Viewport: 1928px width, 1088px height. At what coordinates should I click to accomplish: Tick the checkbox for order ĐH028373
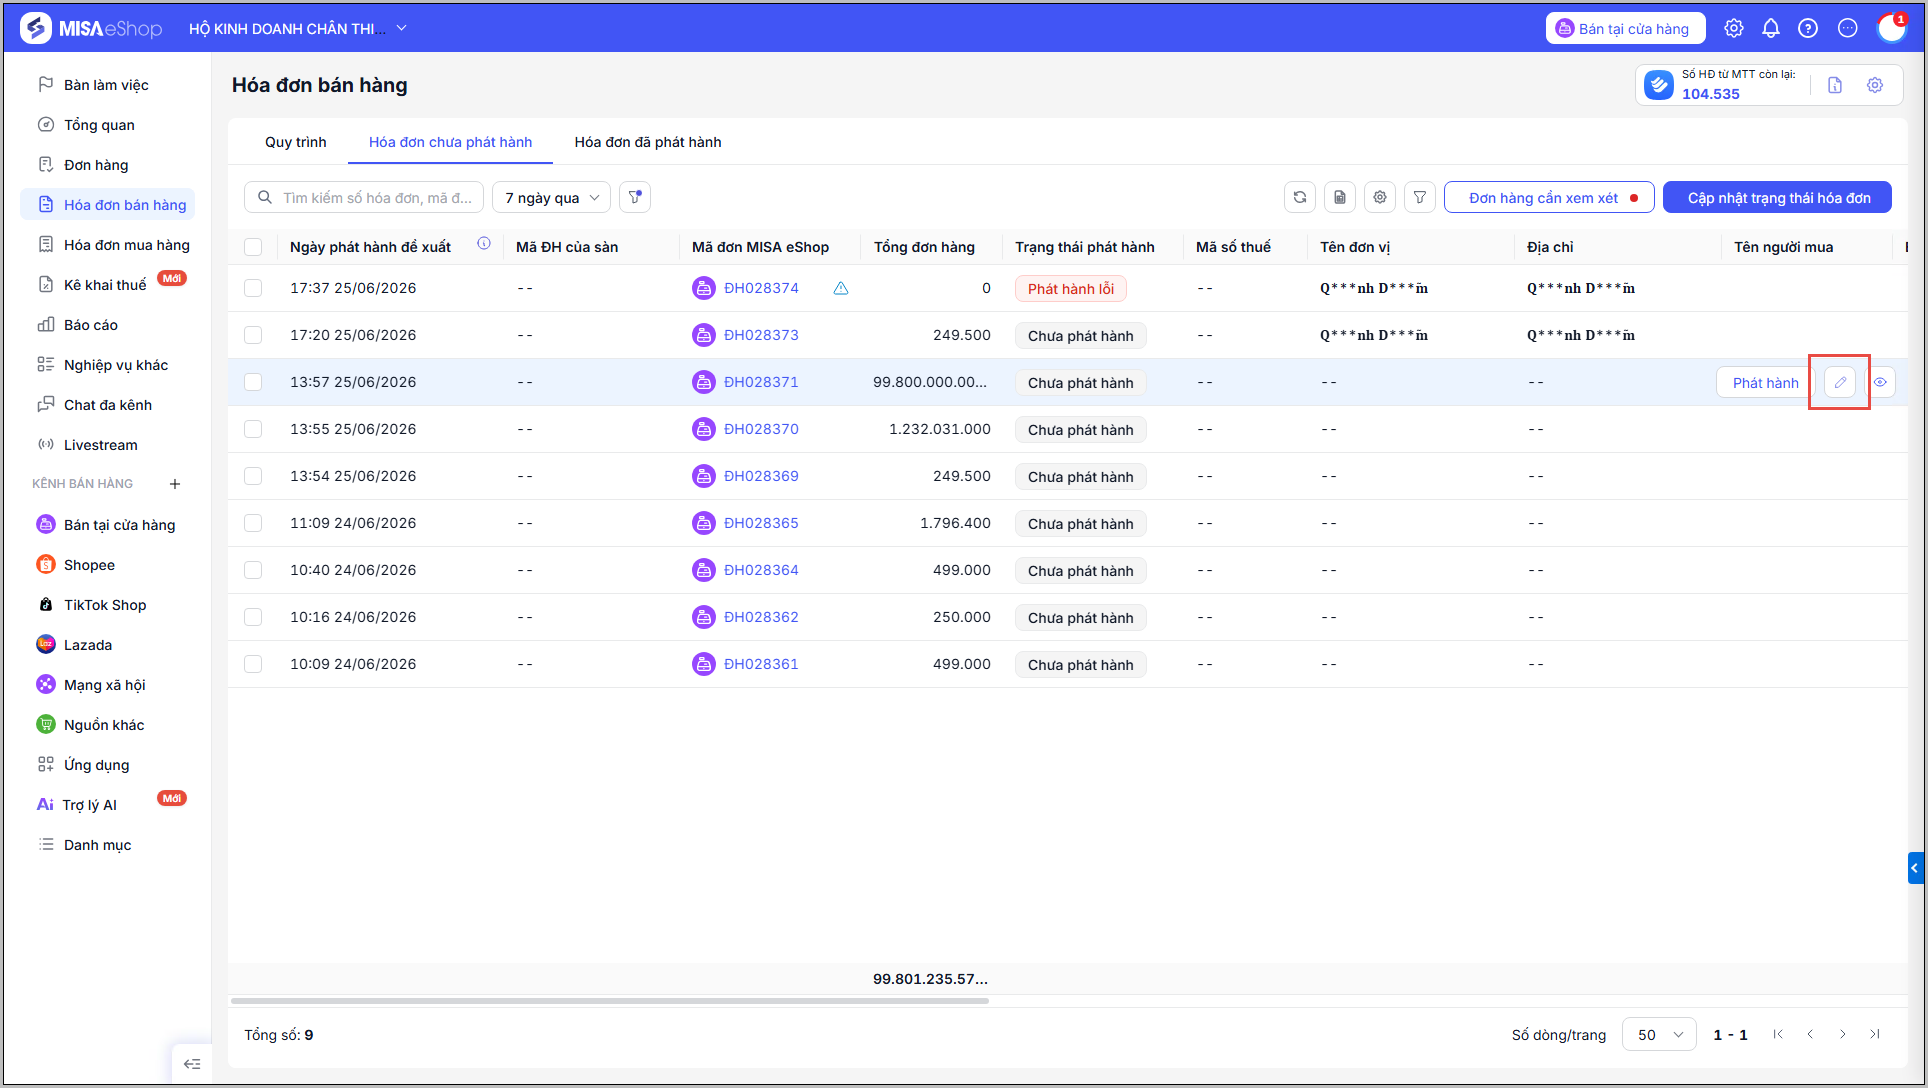click(253, 335)
